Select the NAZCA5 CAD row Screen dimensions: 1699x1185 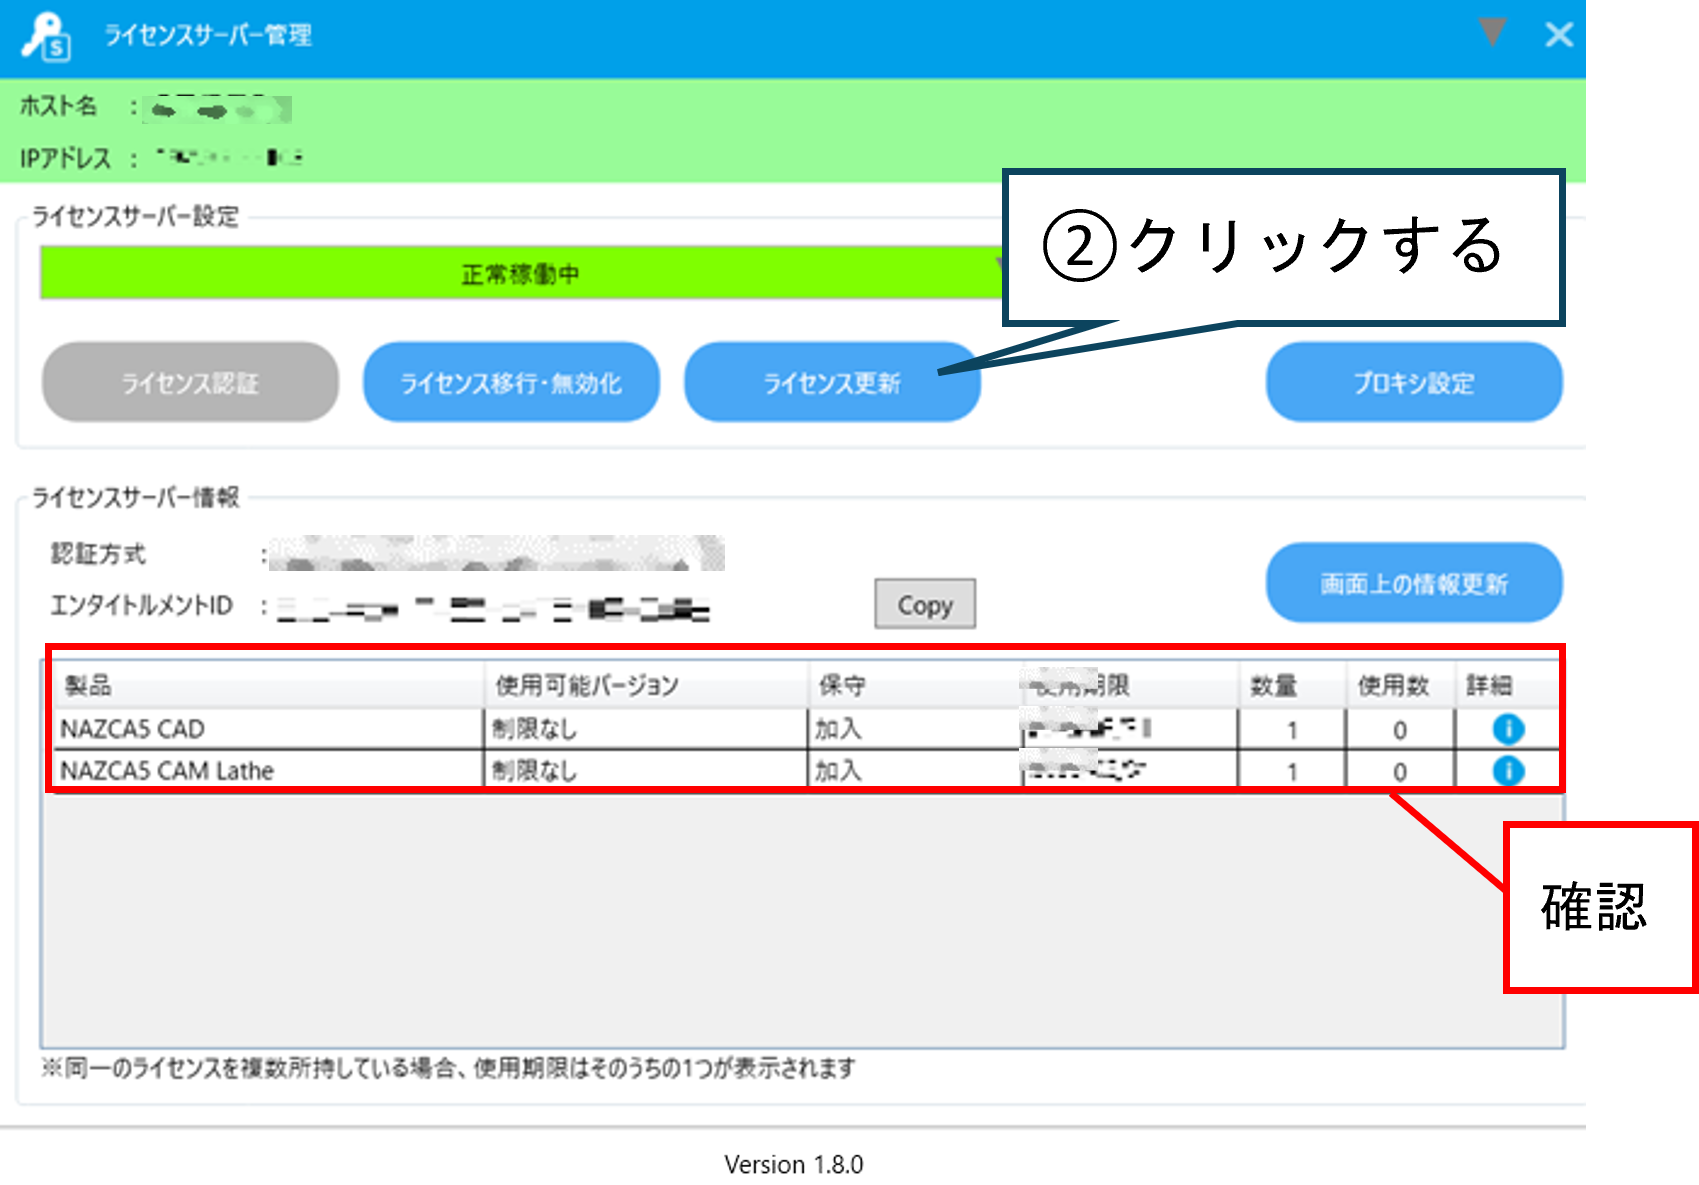click(x=806, y=729)
